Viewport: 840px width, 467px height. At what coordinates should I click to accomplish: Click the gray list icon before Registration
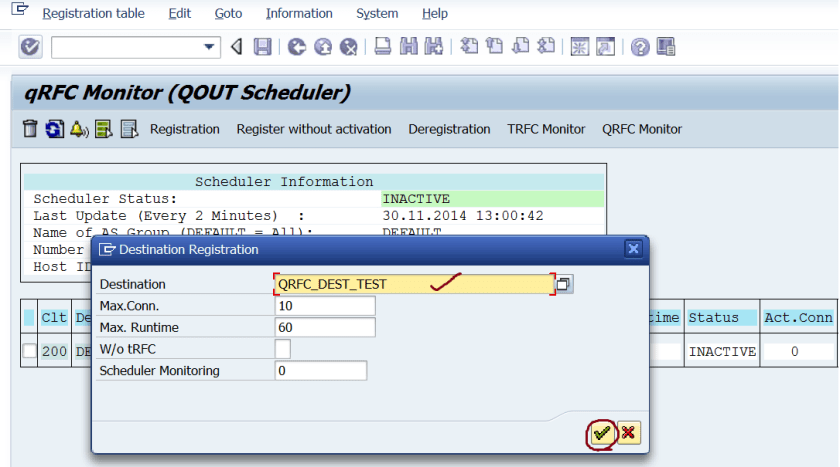[129, 129]
